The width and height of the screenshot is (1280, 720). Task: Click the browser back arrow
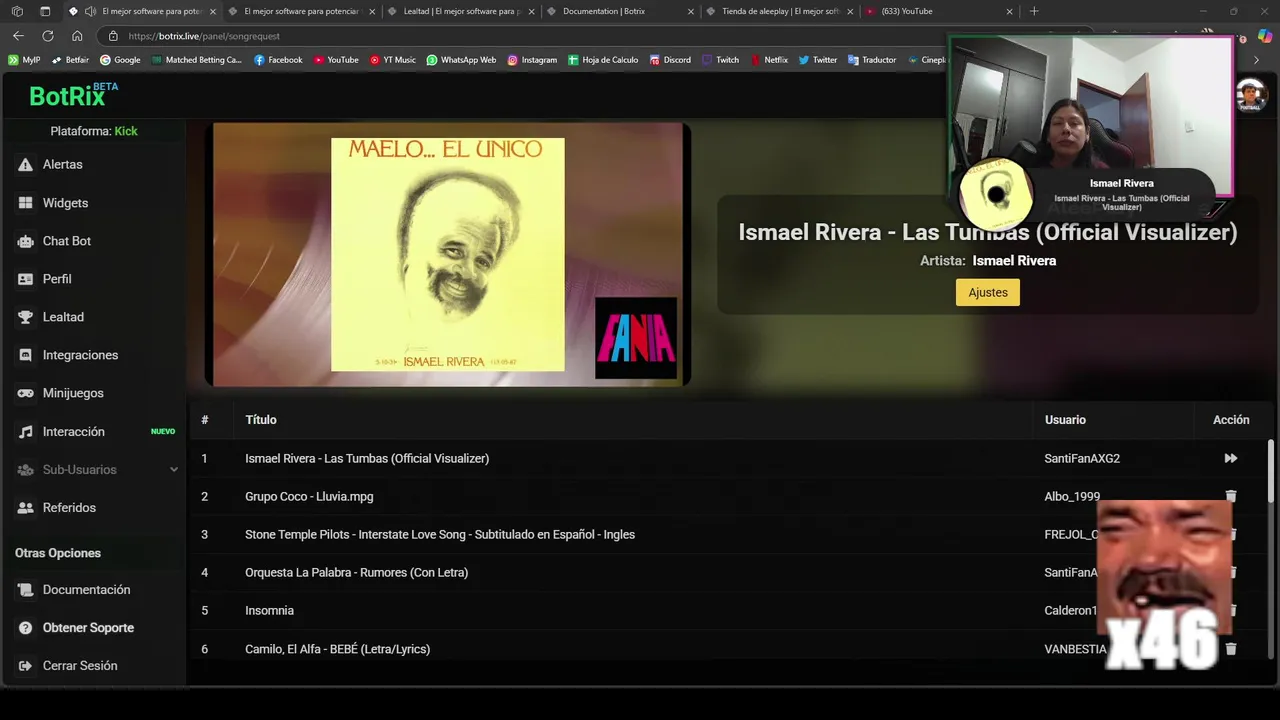tap(18, 36)
